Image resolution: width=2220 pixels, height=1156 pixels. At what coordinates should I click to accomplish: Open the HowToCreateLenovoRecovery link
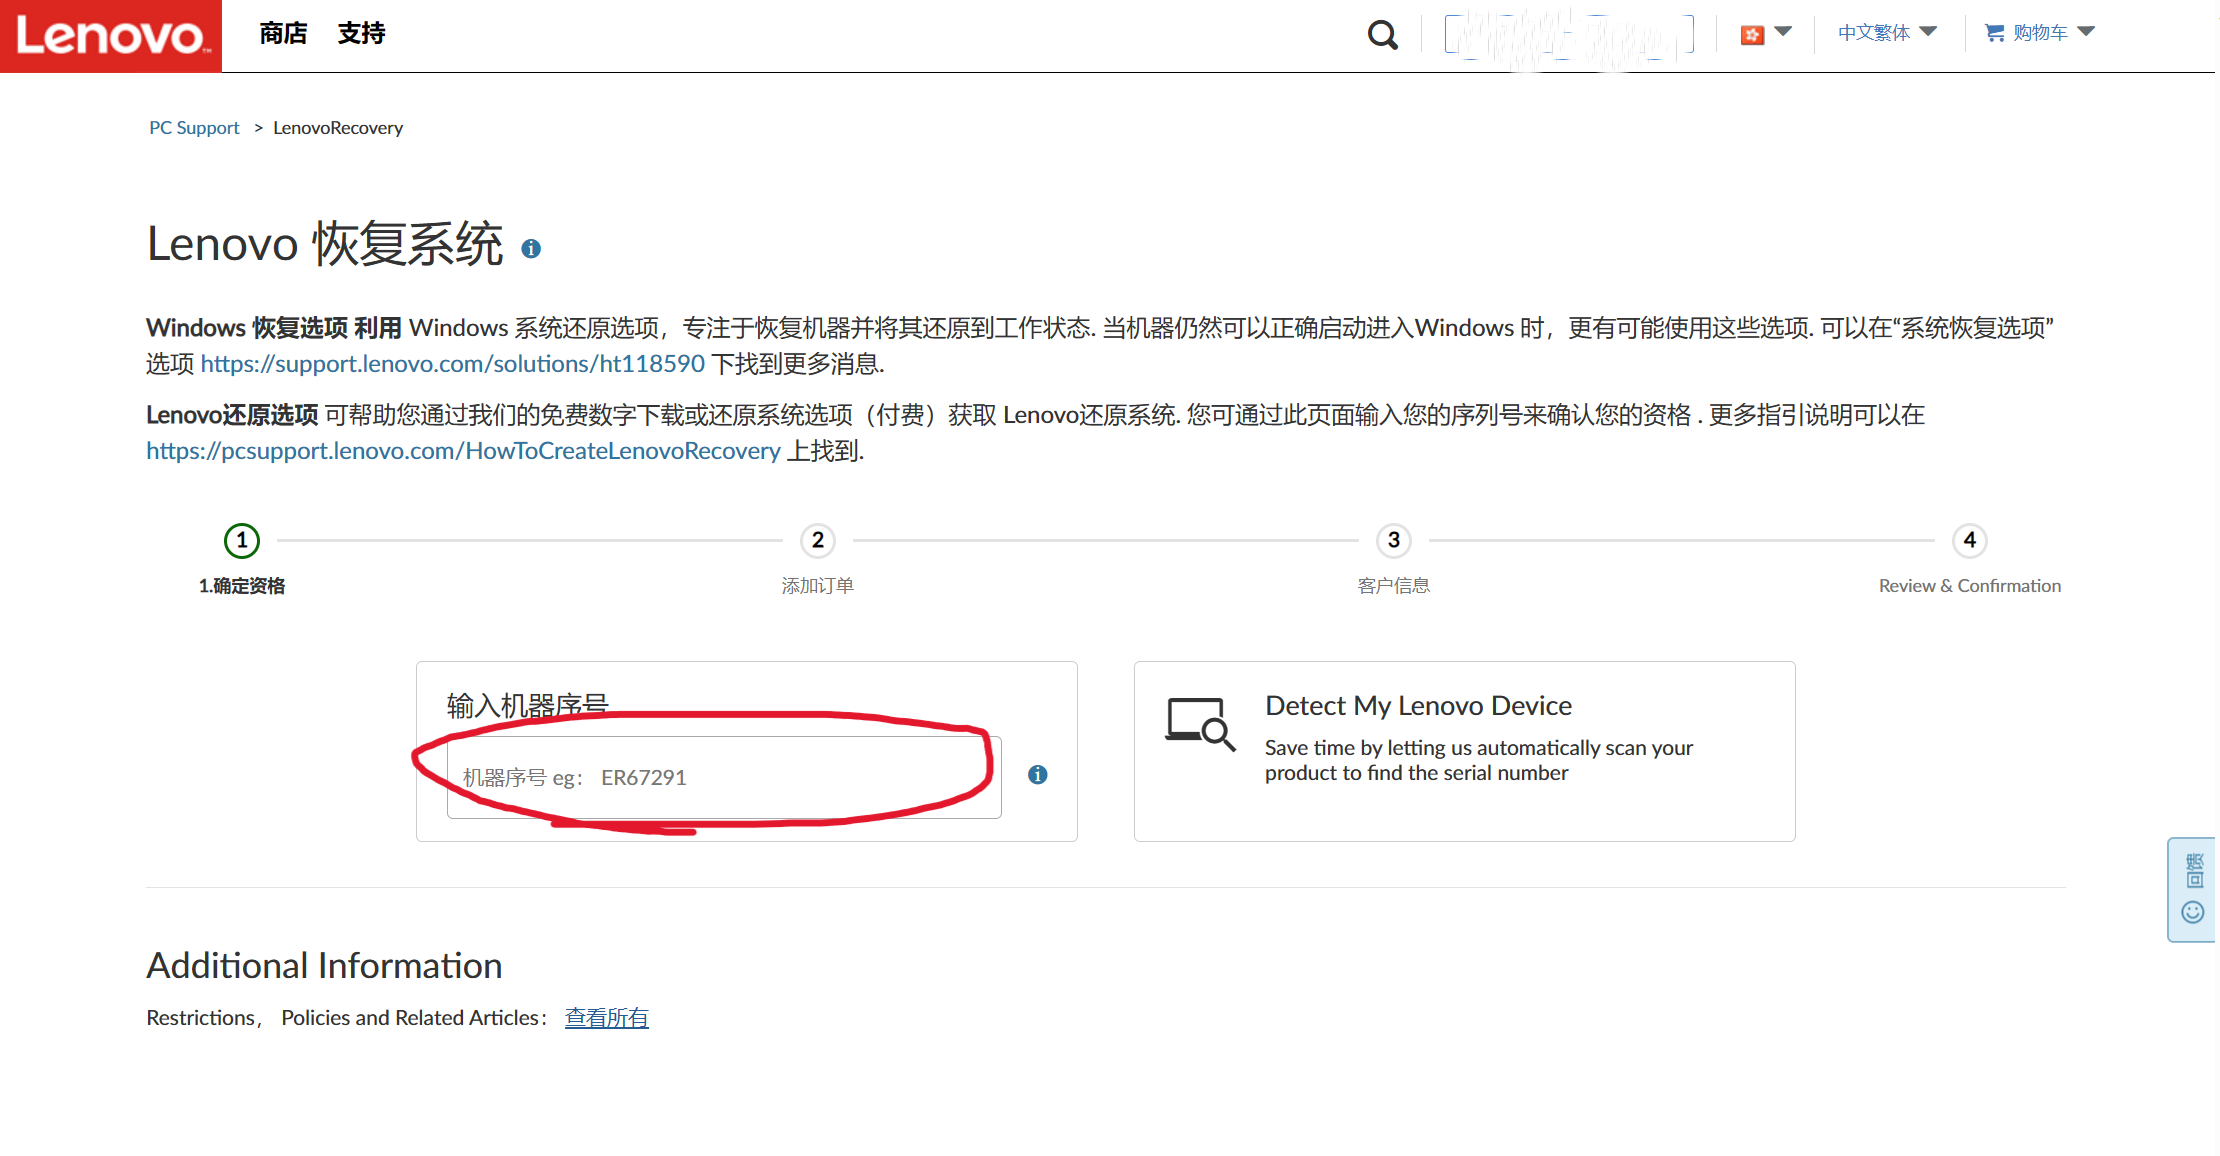coord(463,451)
